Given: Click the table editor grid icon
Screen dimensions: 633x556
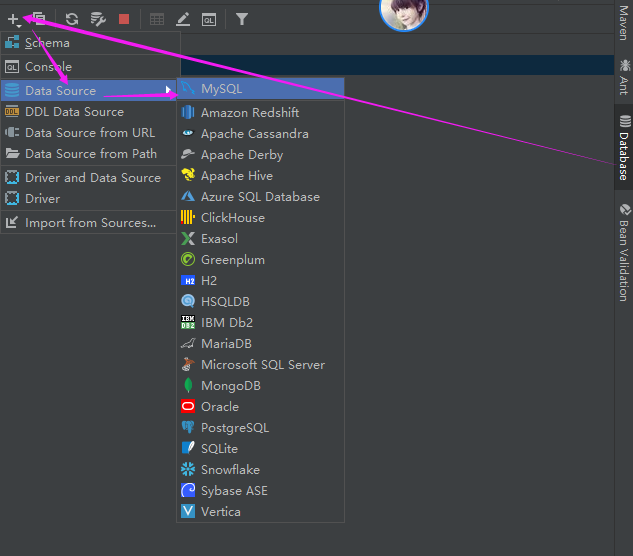Looking at the screenshot, I should point(157,19).
